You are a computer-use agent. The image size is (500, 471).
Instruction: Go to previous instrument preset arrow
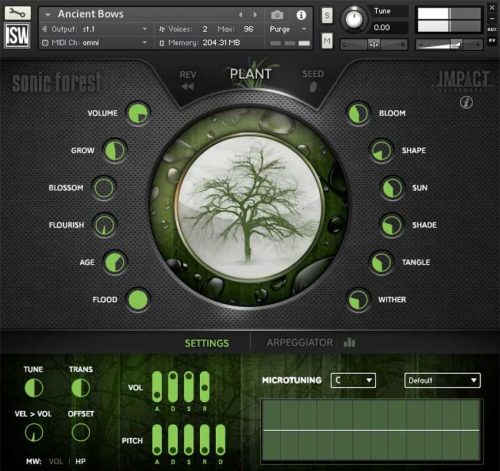[241, 15]
